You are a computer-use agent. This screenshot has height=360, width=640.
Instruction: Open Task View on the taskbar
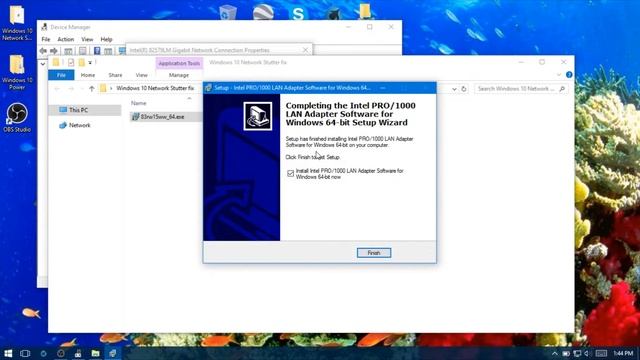point(25,353)
